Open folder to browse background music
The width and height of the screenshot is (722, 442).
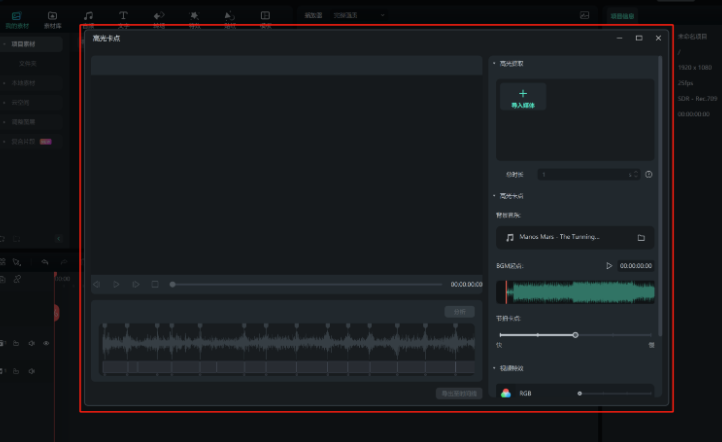(x=640, y=238)
